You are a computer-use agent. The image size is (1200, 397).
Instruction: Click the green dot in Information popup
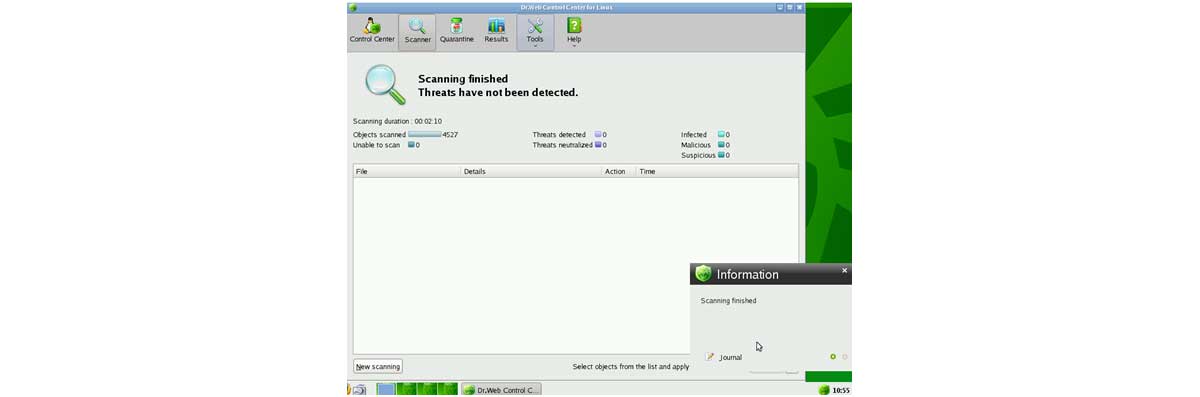coord(833,357)
